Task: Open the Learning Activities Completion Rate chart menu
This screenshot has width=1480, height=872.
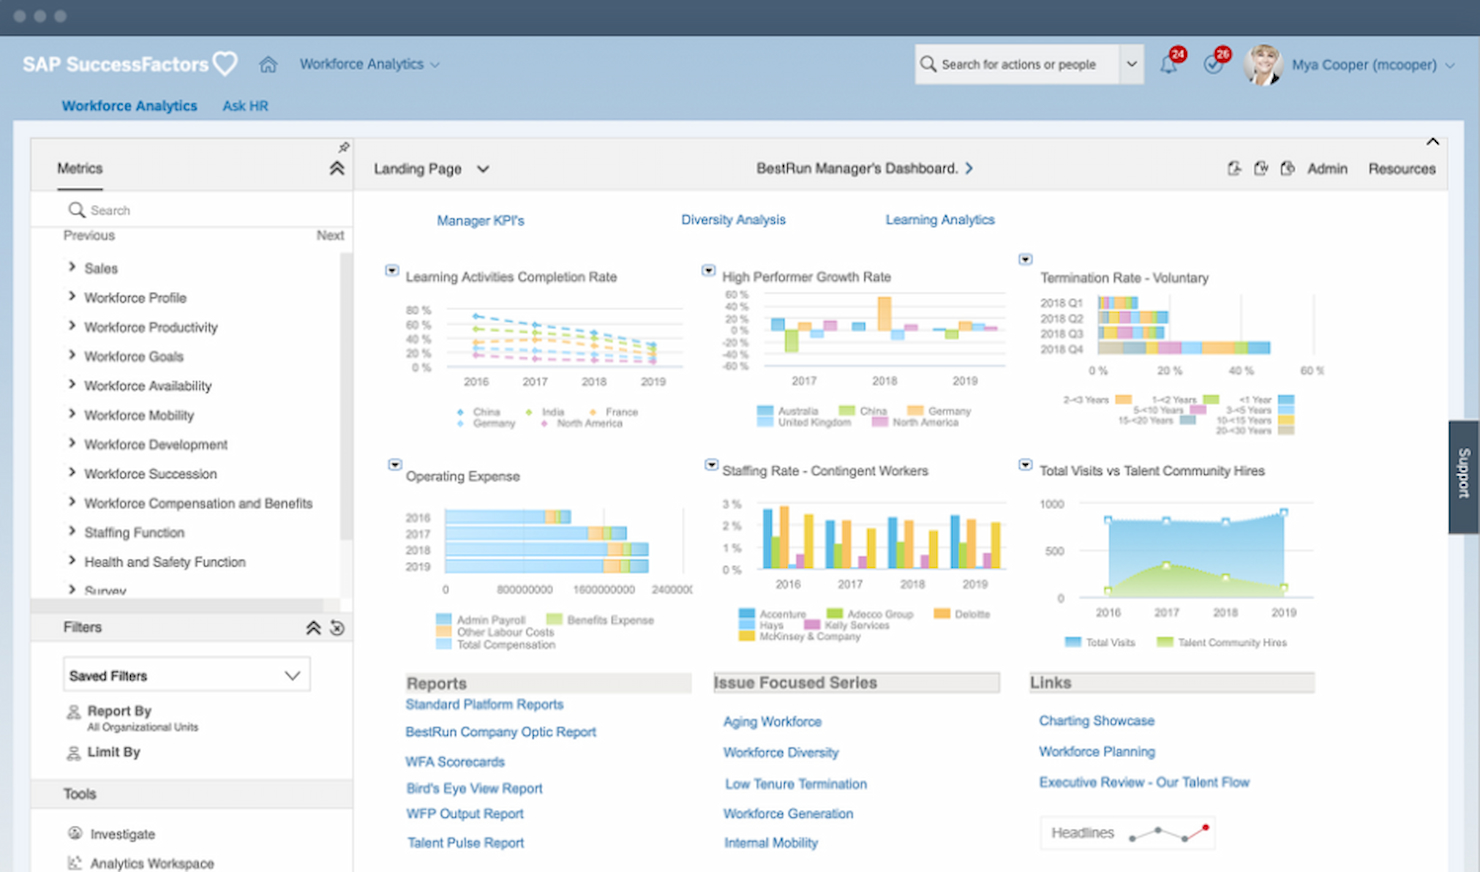Action: 392,271
